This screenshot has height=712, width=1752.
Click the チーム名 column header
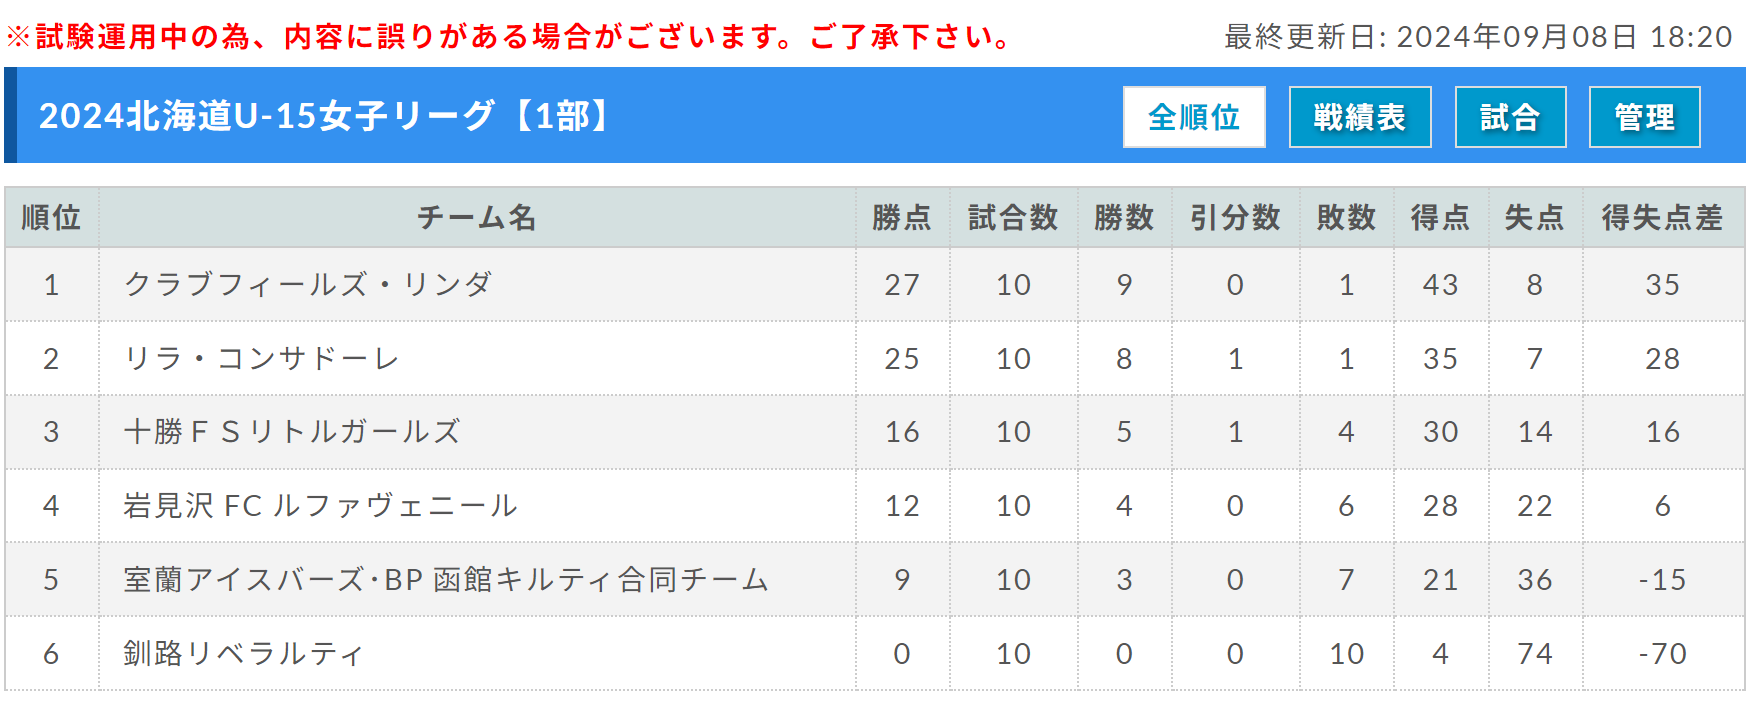(x=477, y=217)
